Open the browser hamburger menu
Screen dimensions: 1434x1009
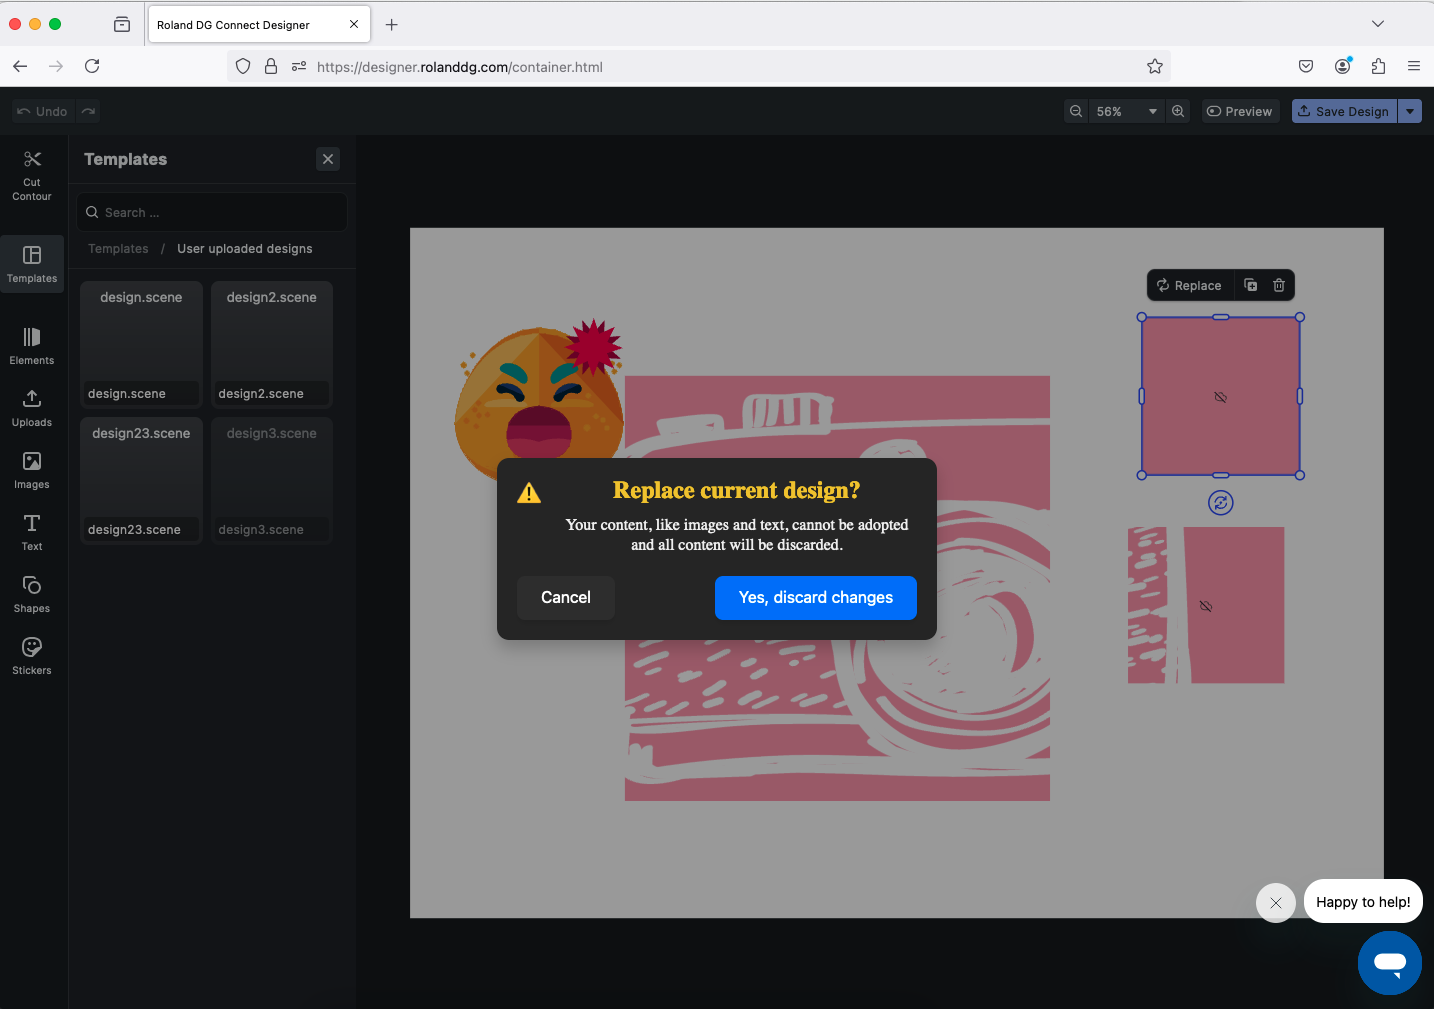tap(1414, 66)
